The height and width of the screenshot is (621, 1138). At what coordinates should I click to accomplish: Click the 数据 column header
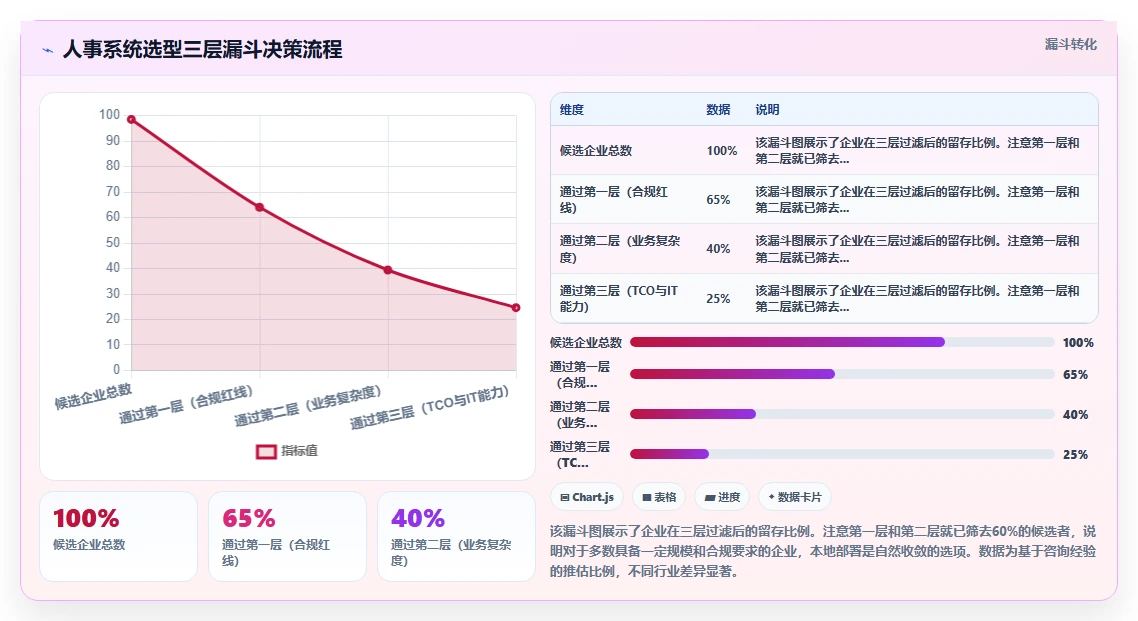click(718, 110)
